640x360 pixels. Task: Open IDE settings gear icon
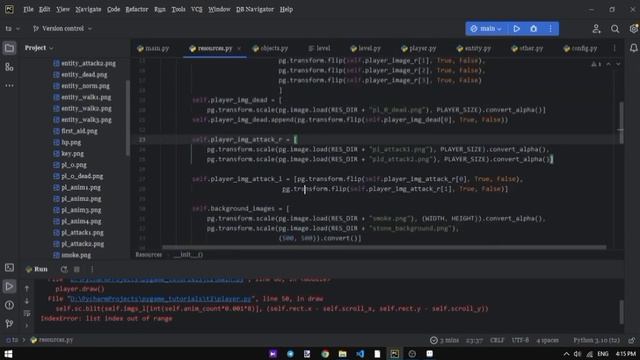point(634,29)
